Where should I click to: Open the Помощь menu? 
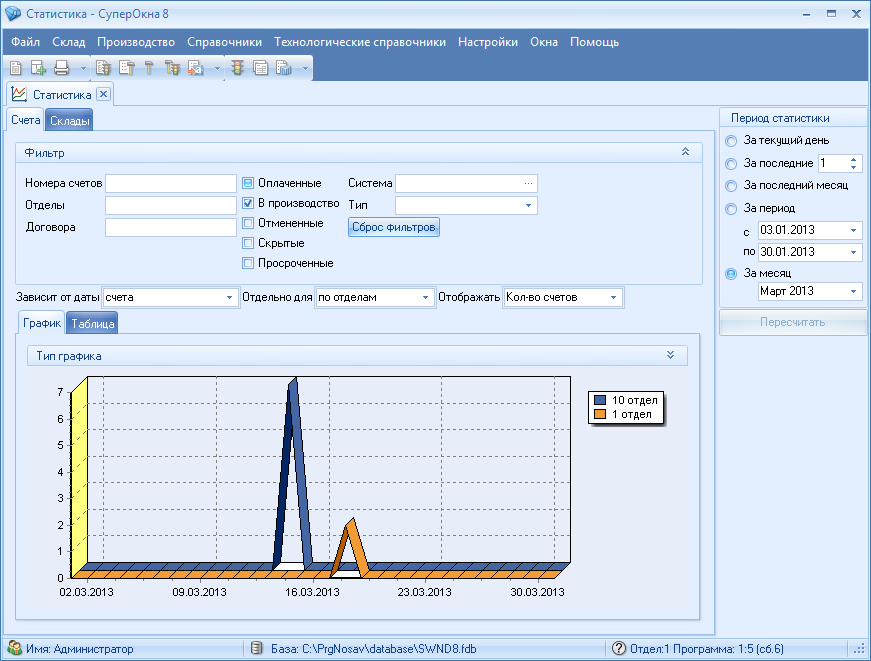[594, 42]
